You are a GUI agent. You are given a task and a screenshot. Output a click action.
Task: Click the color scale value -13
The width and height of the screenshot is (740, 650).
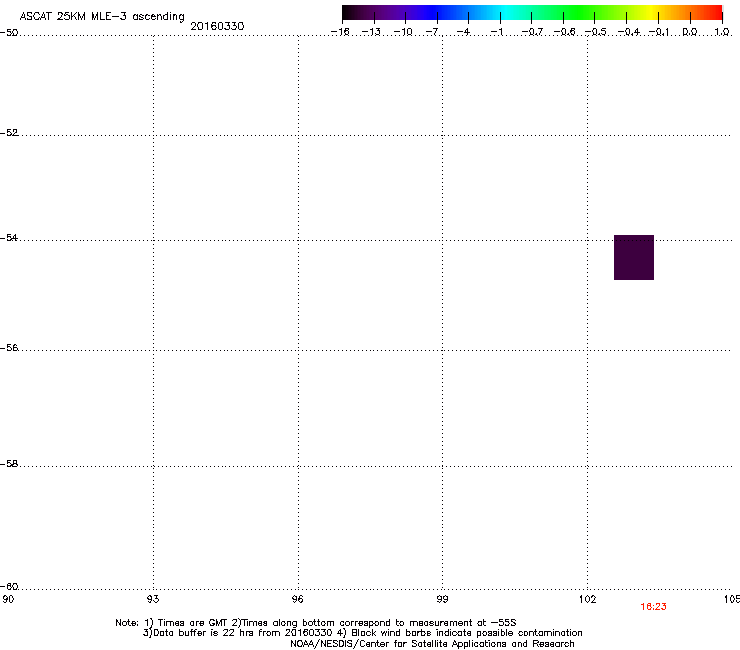tap(371, 32)
